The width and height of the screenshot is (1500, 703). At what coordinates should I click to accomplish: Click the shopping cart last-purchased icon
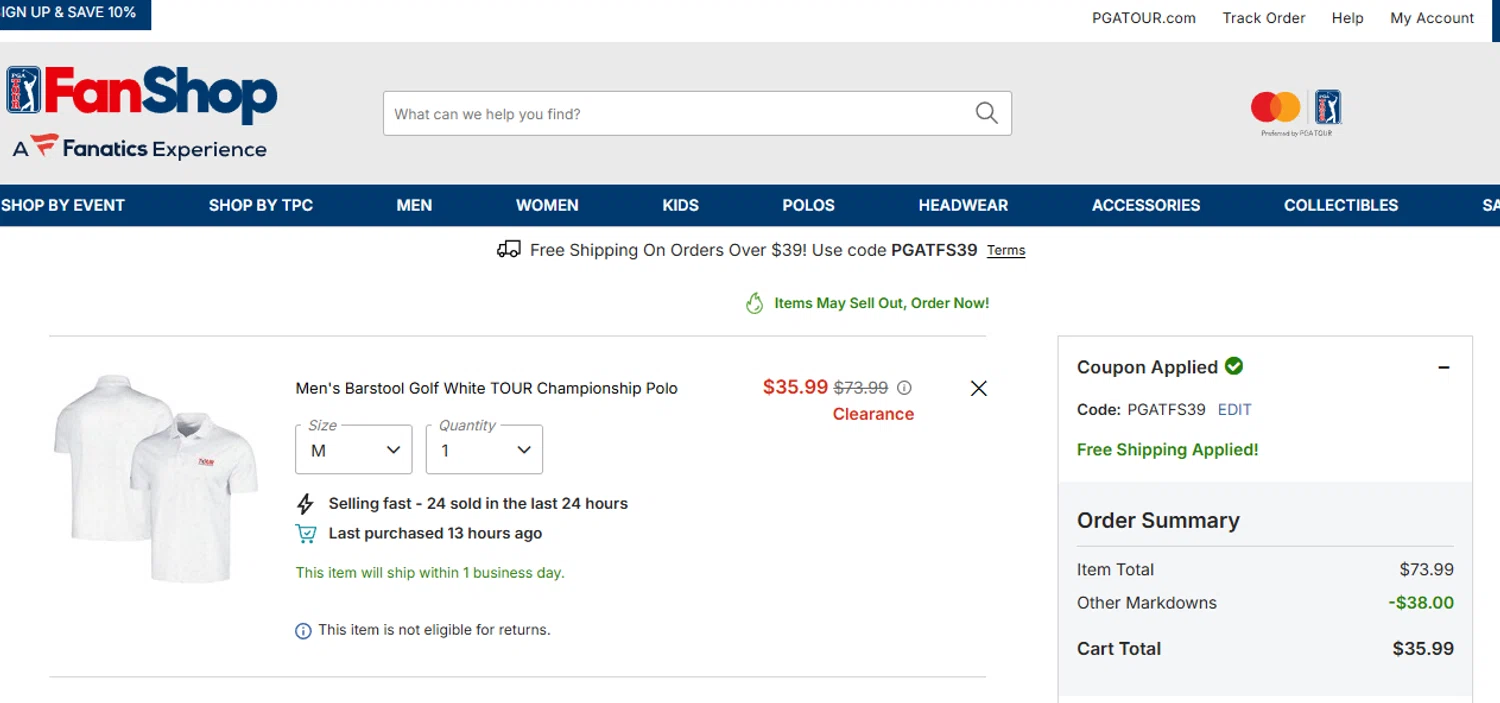point(306,534)
